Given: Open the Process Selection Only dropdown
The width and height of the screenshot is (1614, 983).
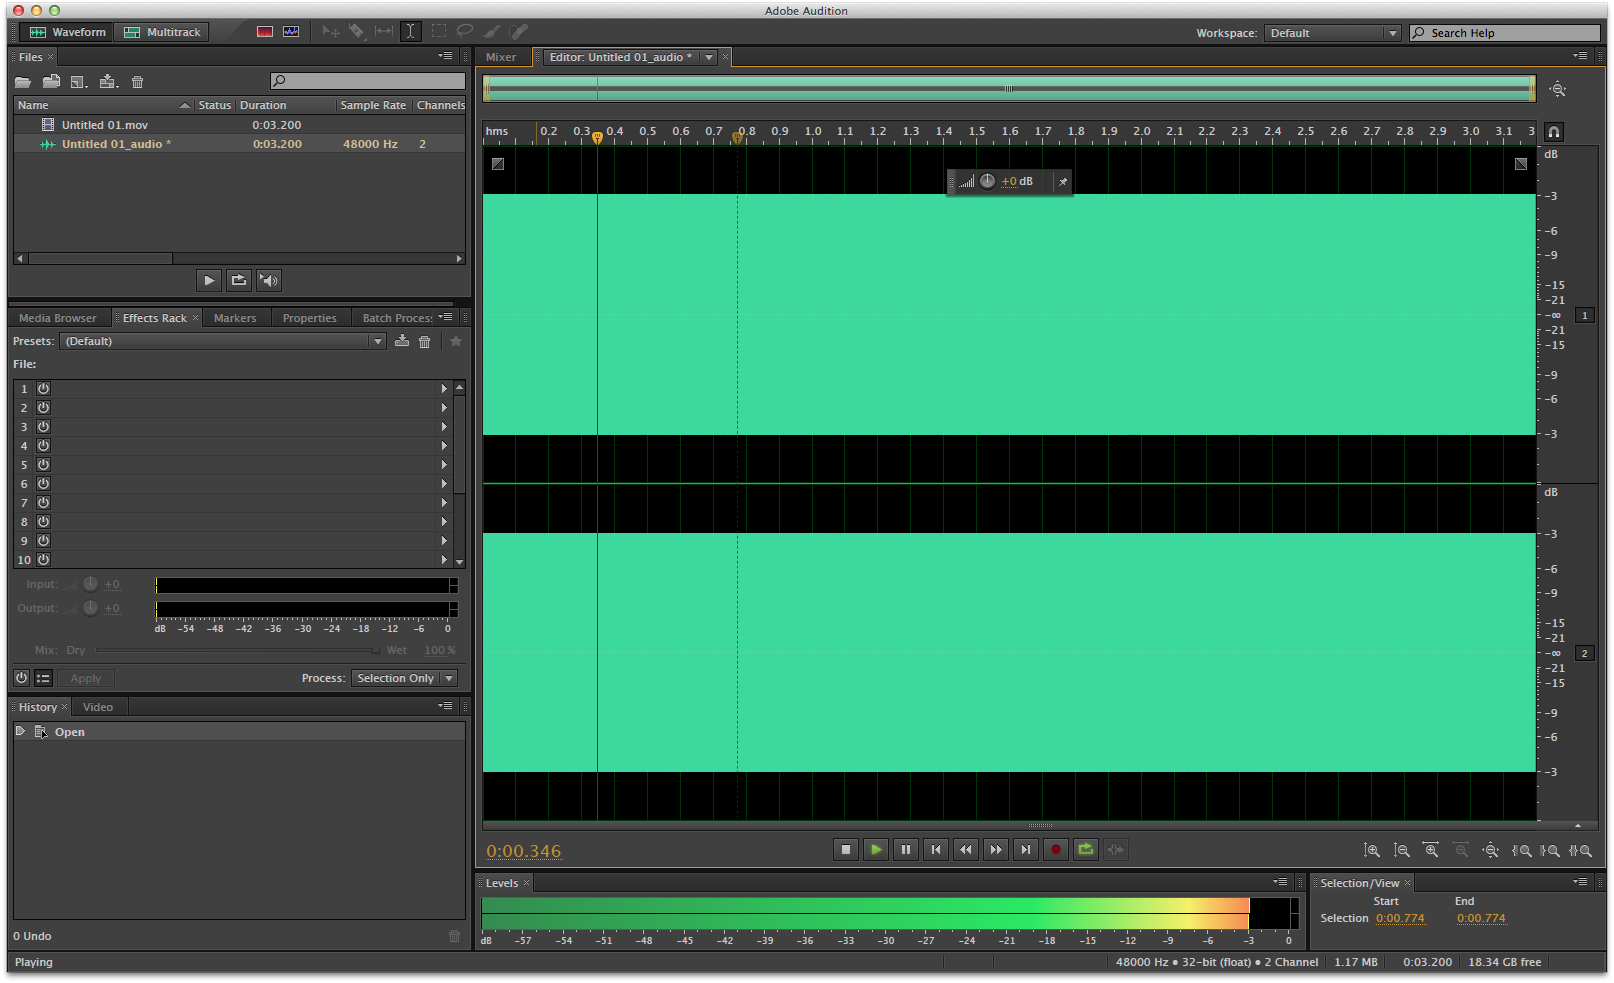Looking at the screenshot, I should click(x=404, y=679).
